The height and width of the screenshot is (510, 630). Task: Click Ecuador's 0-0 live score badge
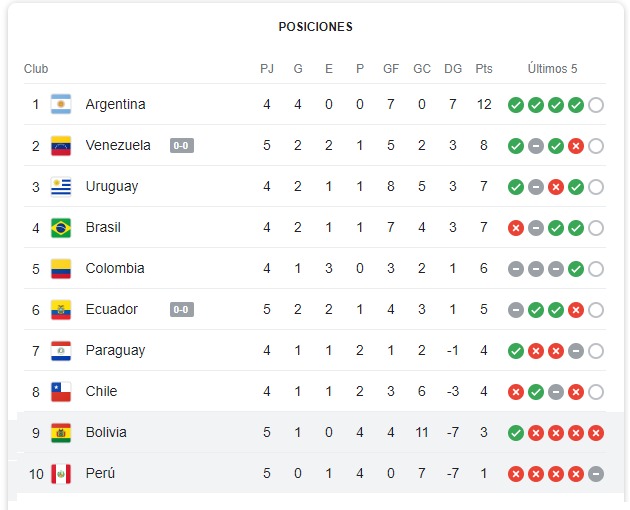point(182,309)
